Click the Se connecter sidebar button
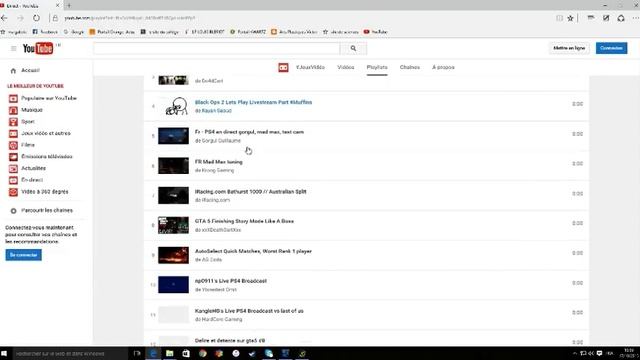 point(23,255)
